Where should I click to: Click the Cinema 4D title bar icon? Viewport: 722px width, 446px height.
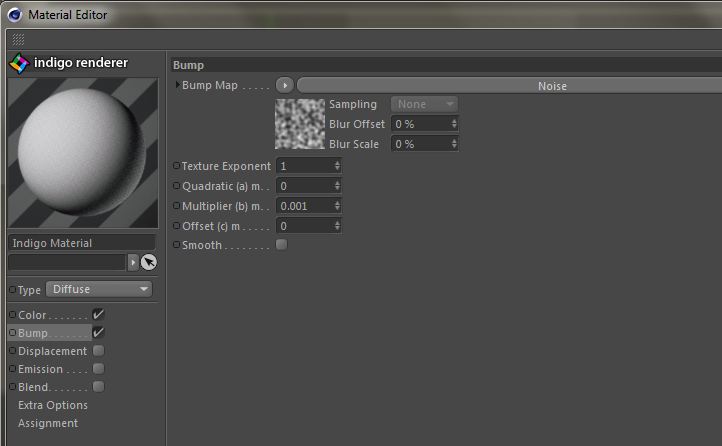pos(15,15)
